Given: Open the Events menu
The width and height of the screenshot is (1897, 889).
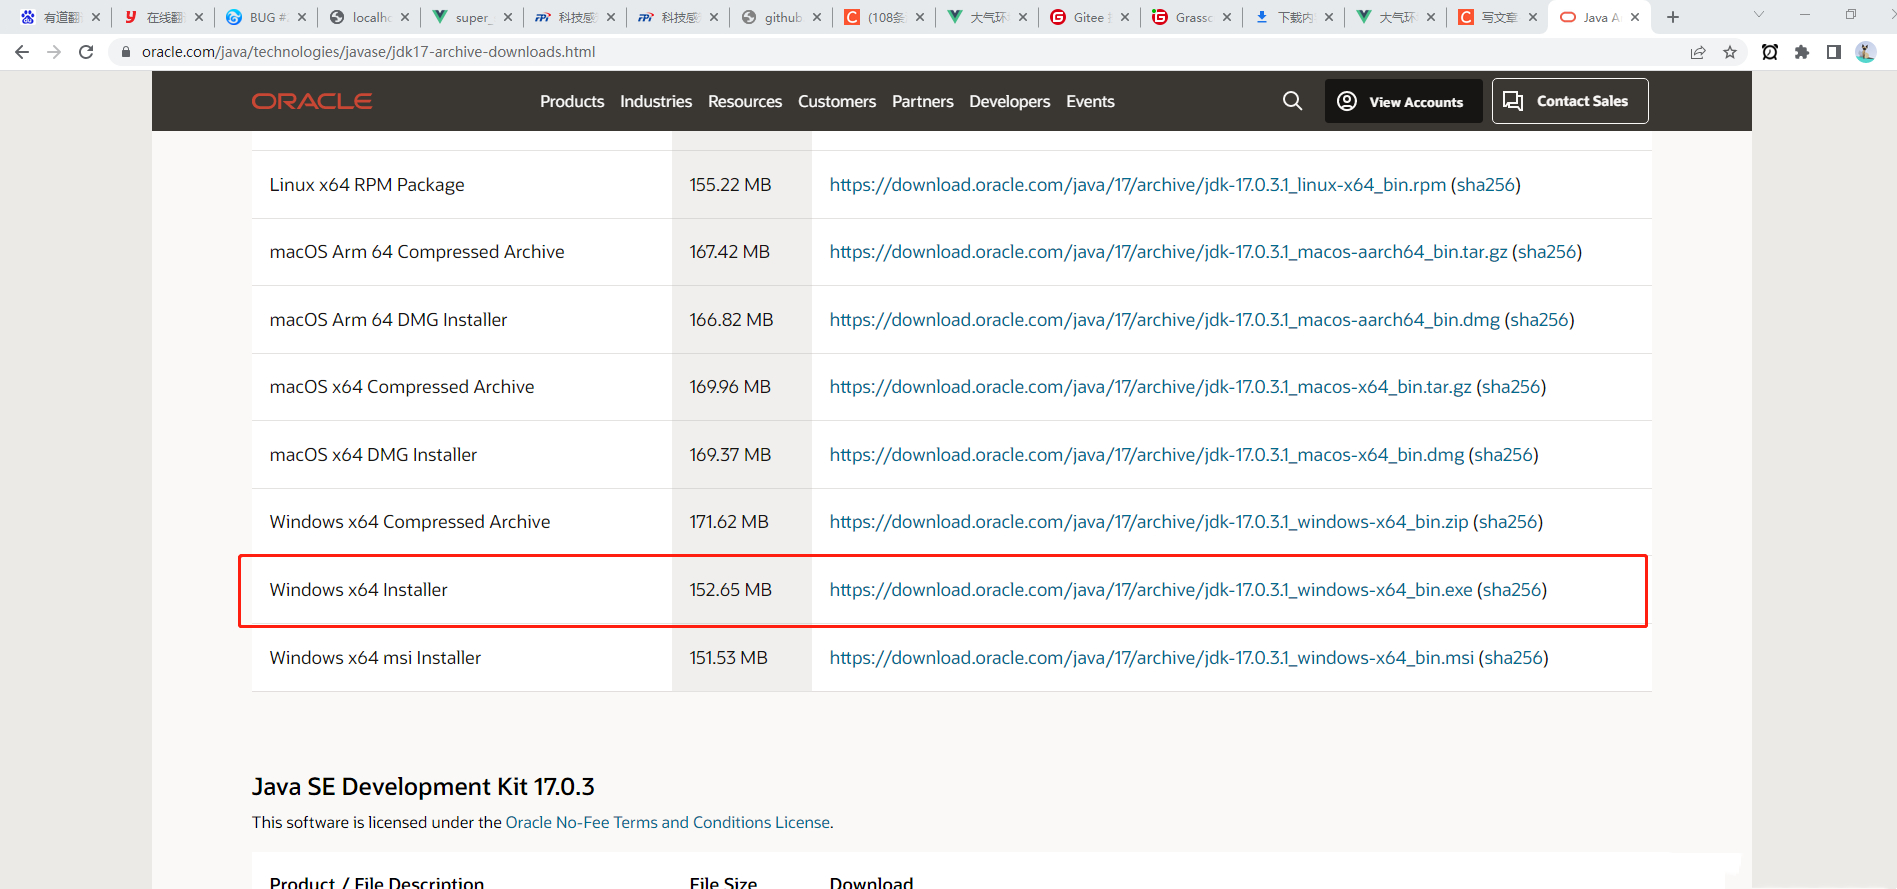Looking at the screenshot, I should [x=1090, y=101].
